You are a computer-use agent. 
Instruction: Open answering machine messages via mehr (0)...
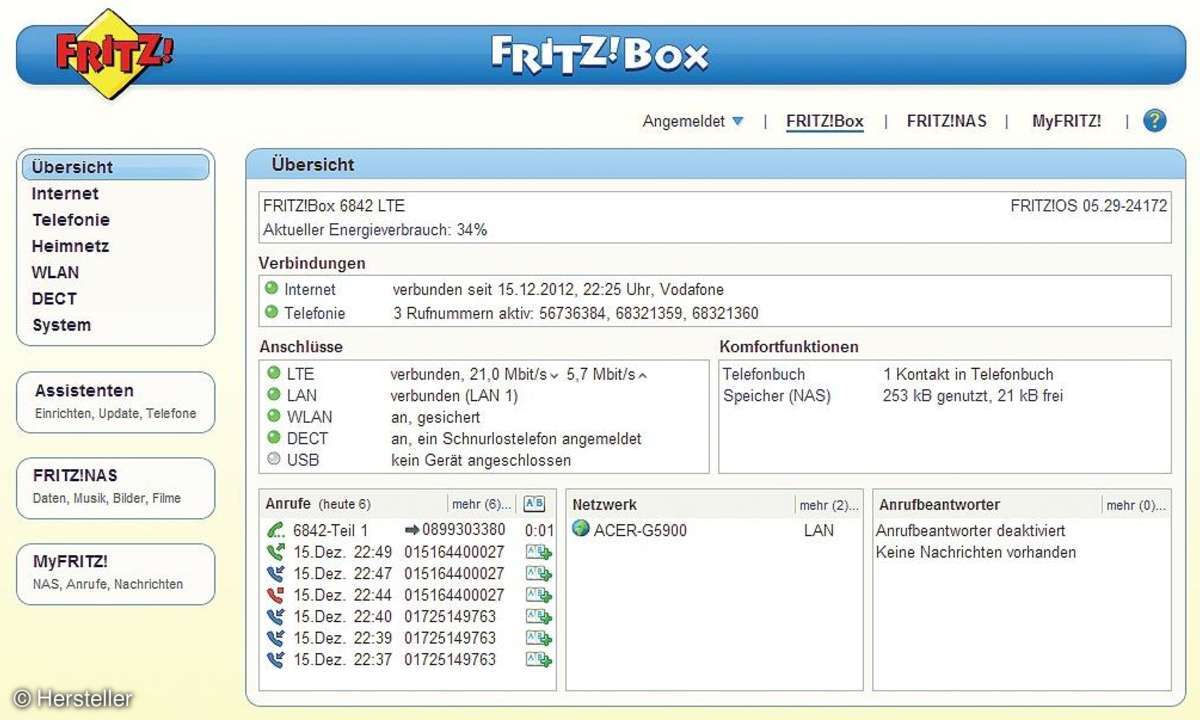click(x=1136, y=505)
